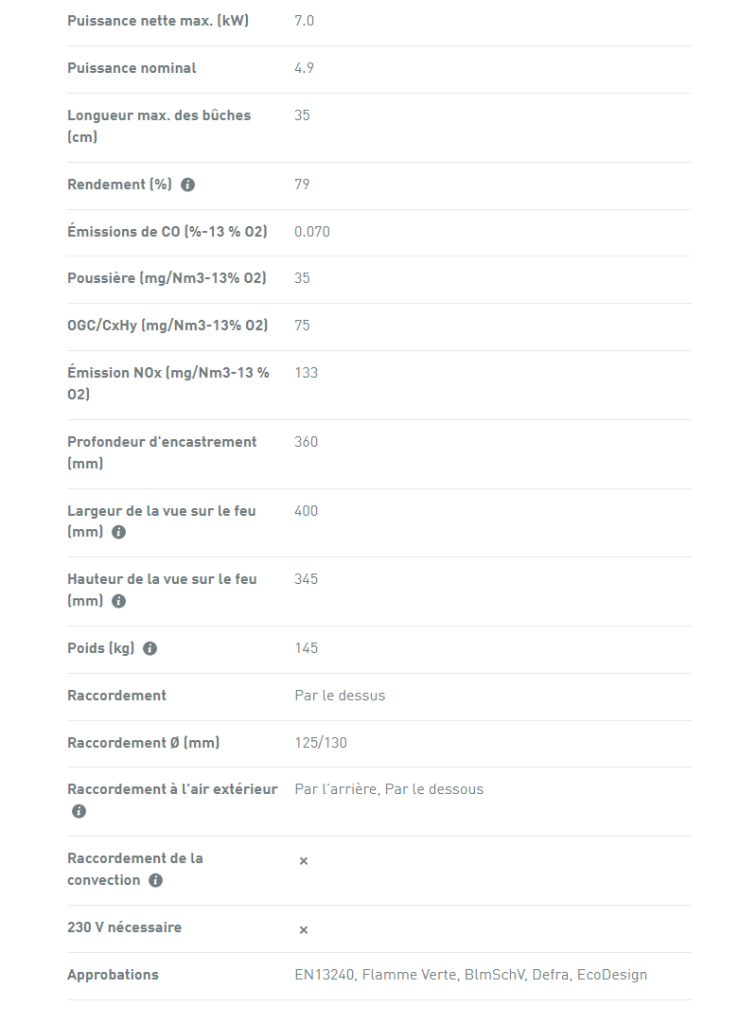Viewport: 739px width, 1024px height.
Task: Show info tooltip next to Poids (kg)
Action: pyautogui.click(x=149, y=648)
